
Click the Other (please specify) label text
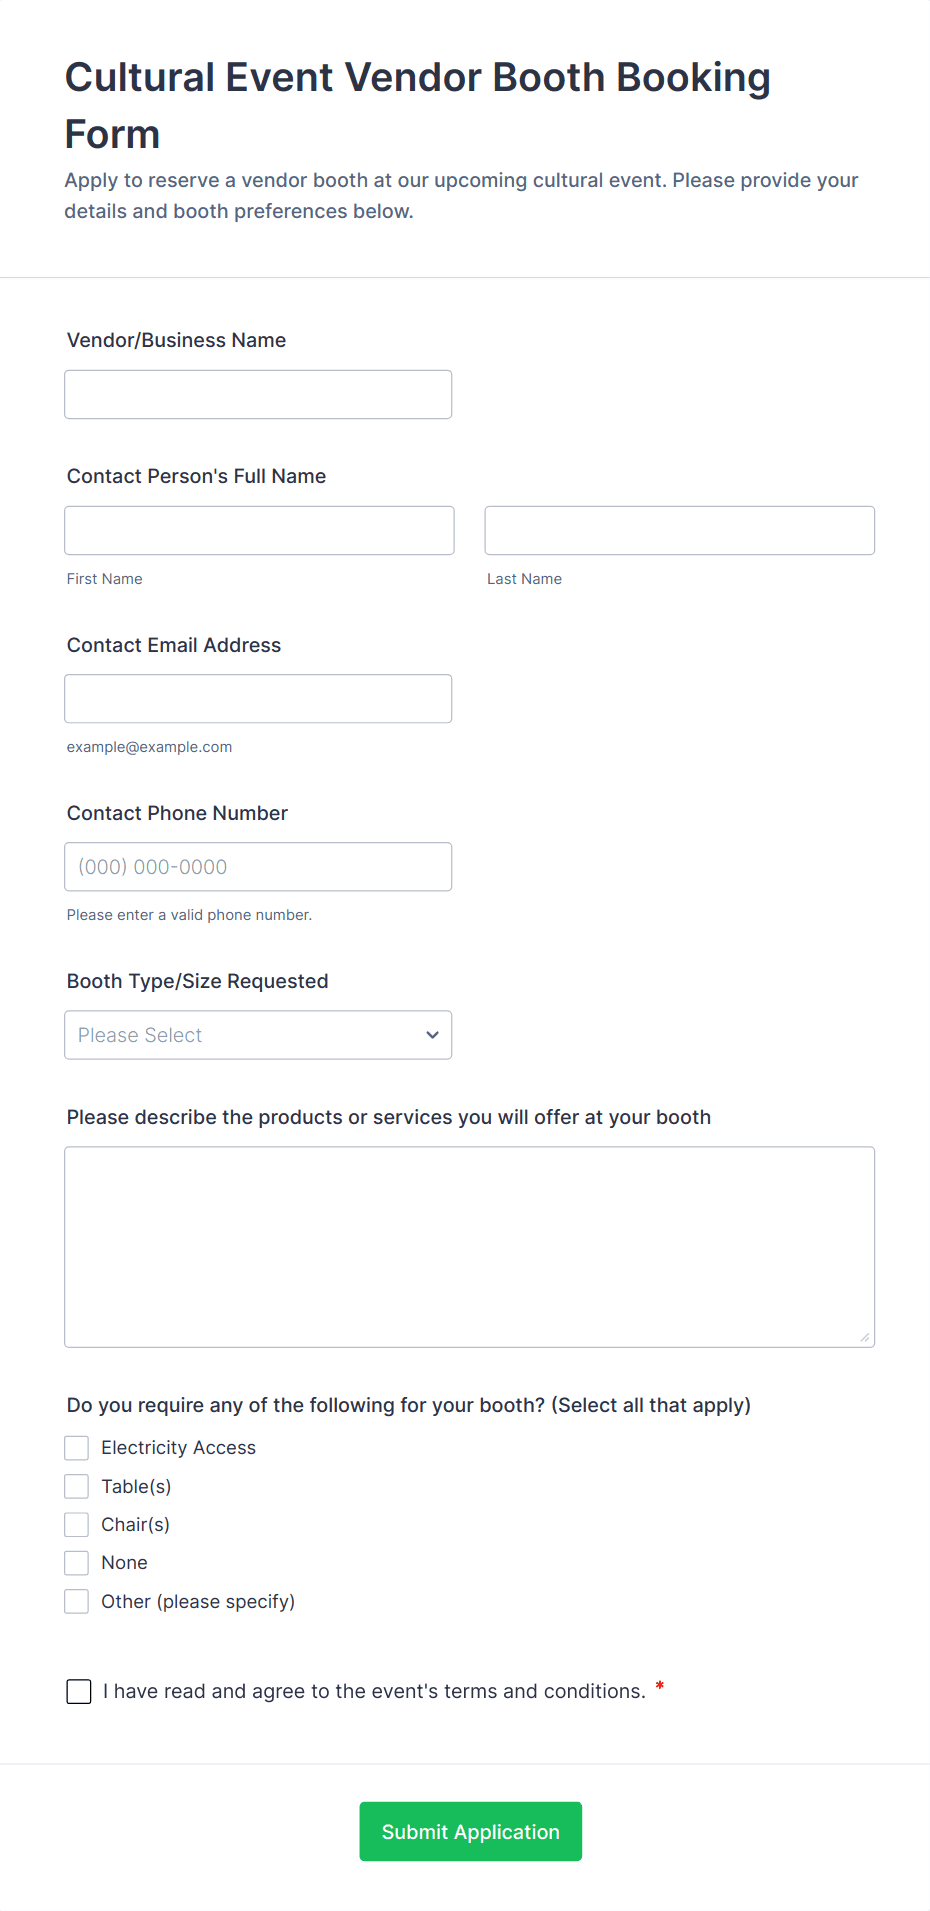pos(198,1602)
